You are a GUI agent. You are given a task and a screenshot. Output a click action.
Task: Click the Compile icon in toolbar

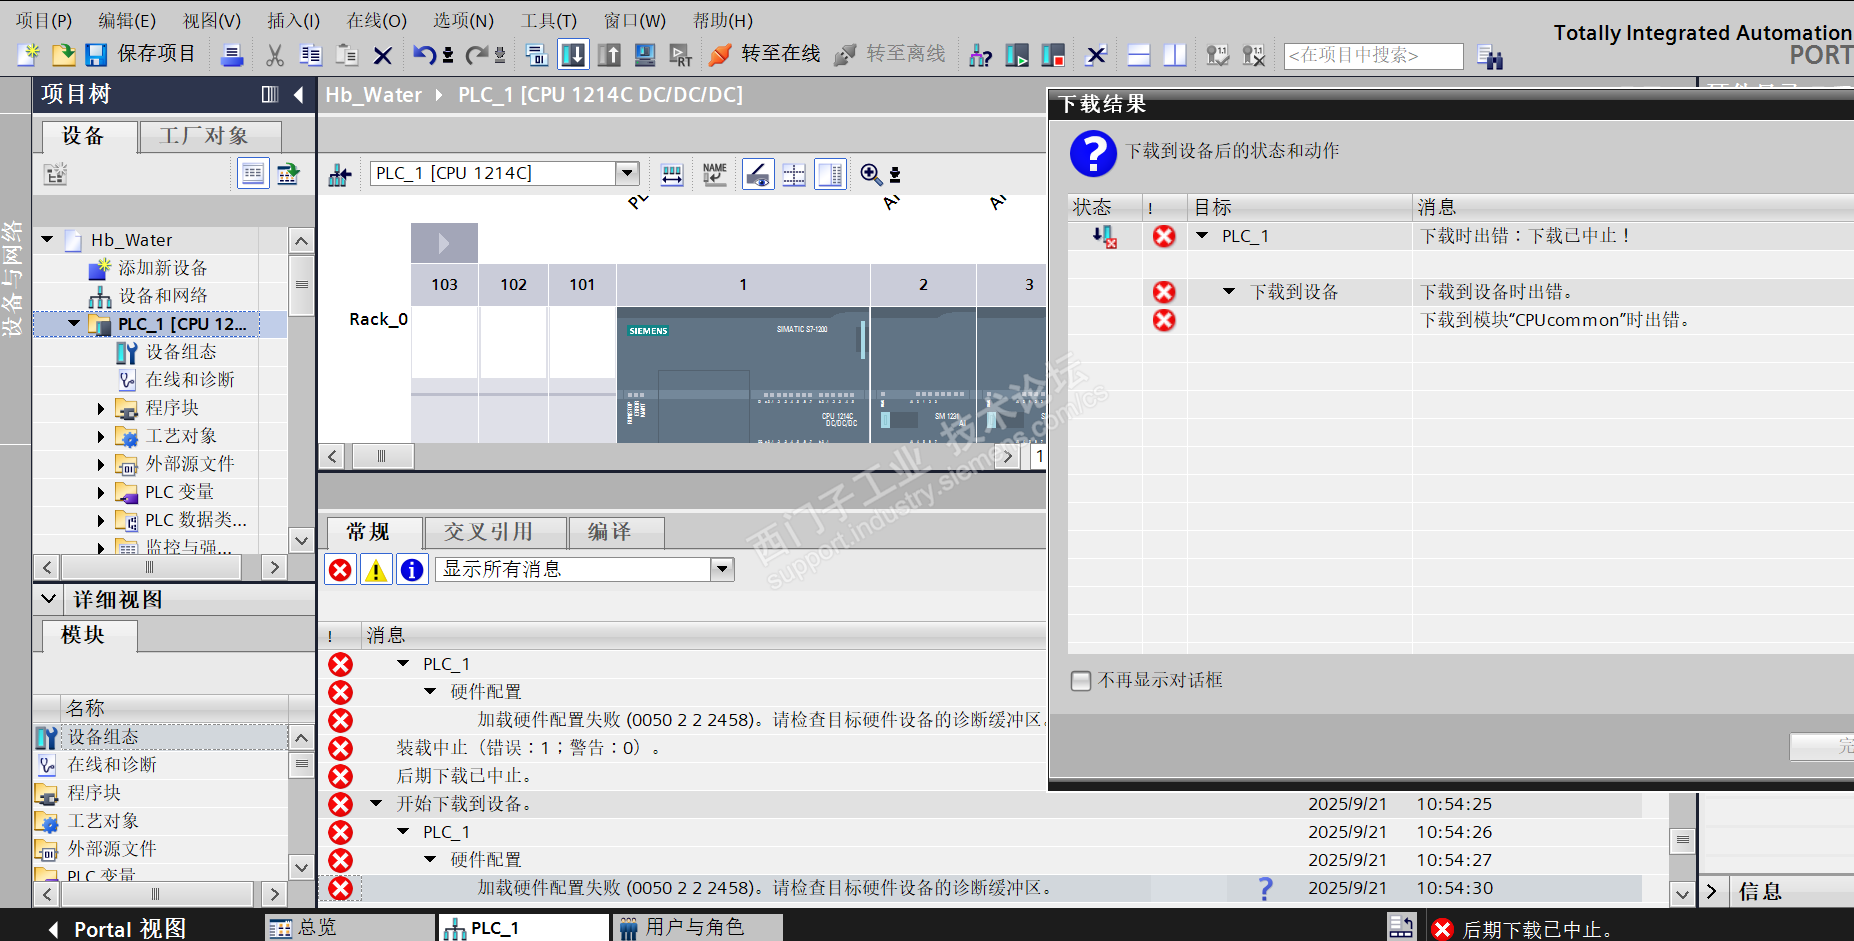pos(537,55)
